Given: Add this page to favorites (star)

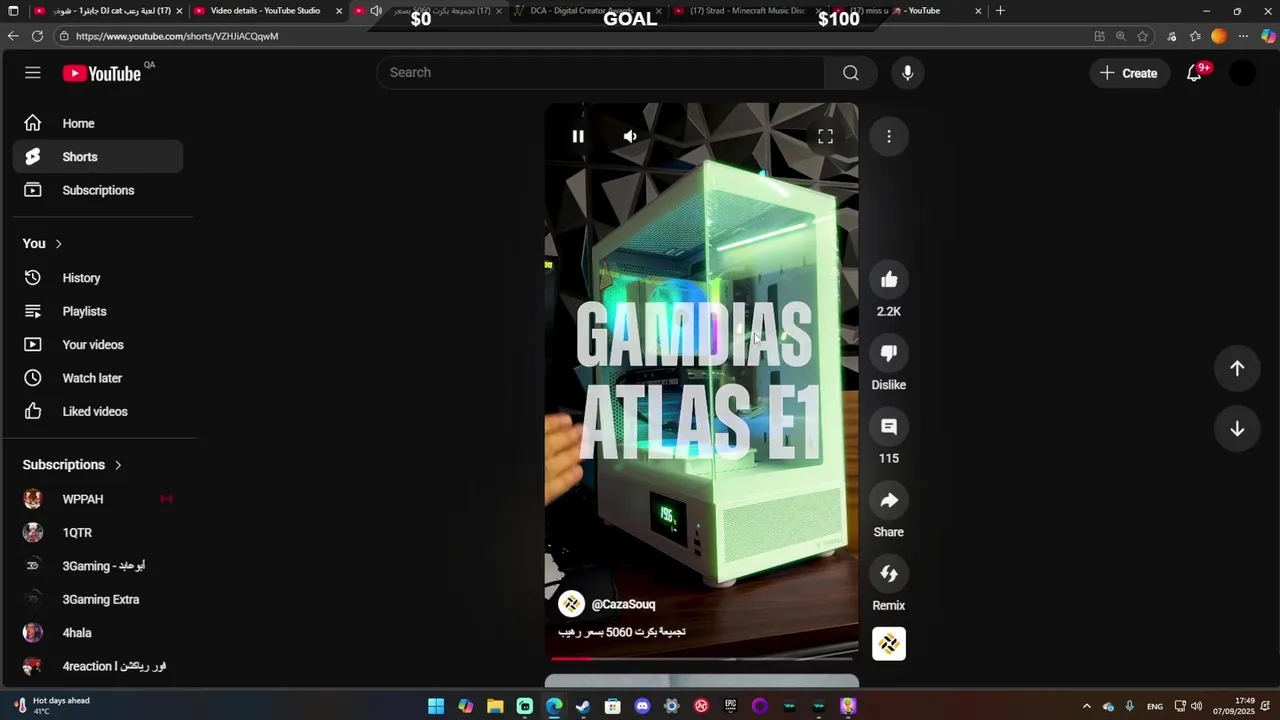Looking at the screenshot, I should click(1142, 36).
